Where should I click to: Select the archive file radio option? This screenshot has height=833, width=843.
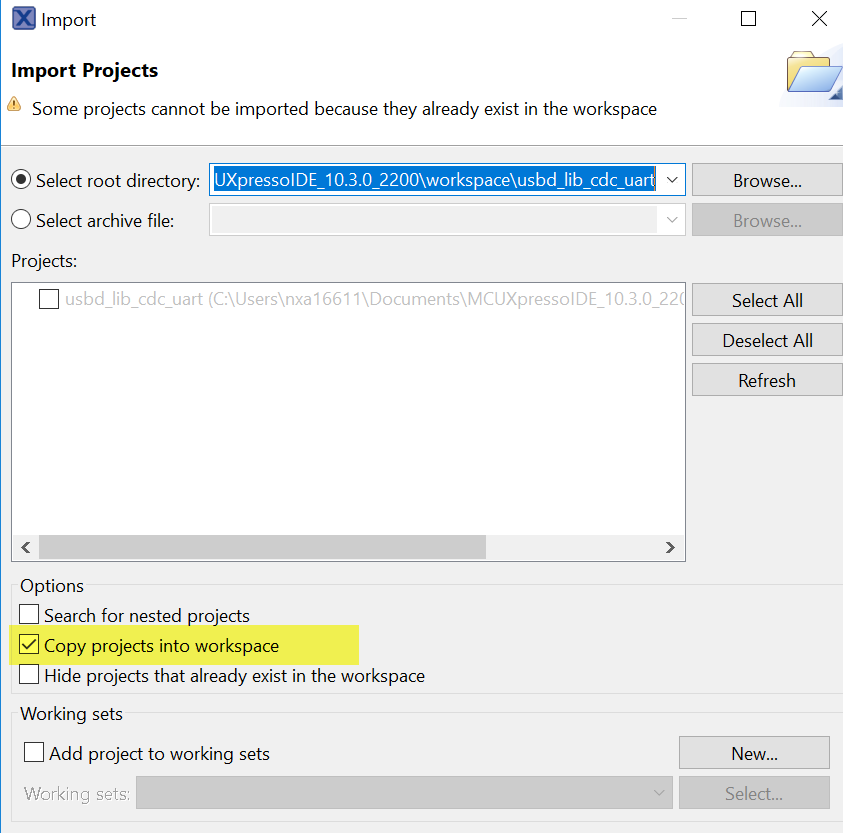21,219
